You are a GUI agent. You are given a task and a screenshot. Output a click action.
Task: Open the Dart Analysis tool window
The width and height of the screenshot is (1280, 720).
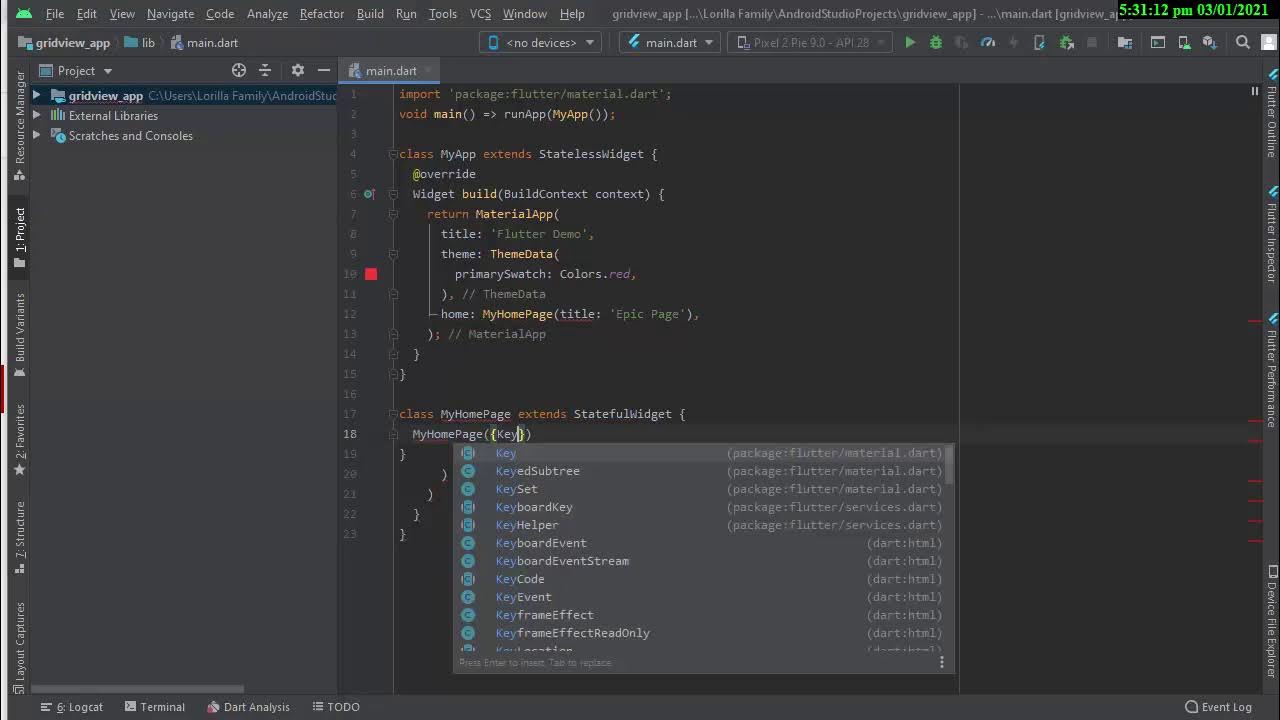(x=248, y=707)
